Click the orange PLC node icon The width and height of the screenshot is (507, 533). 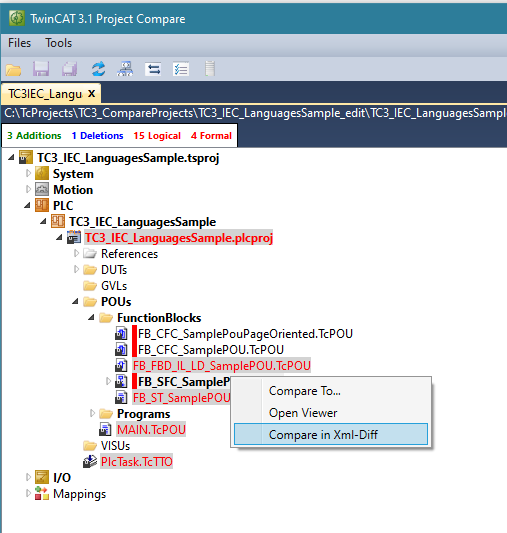click(x=42, y=205)
